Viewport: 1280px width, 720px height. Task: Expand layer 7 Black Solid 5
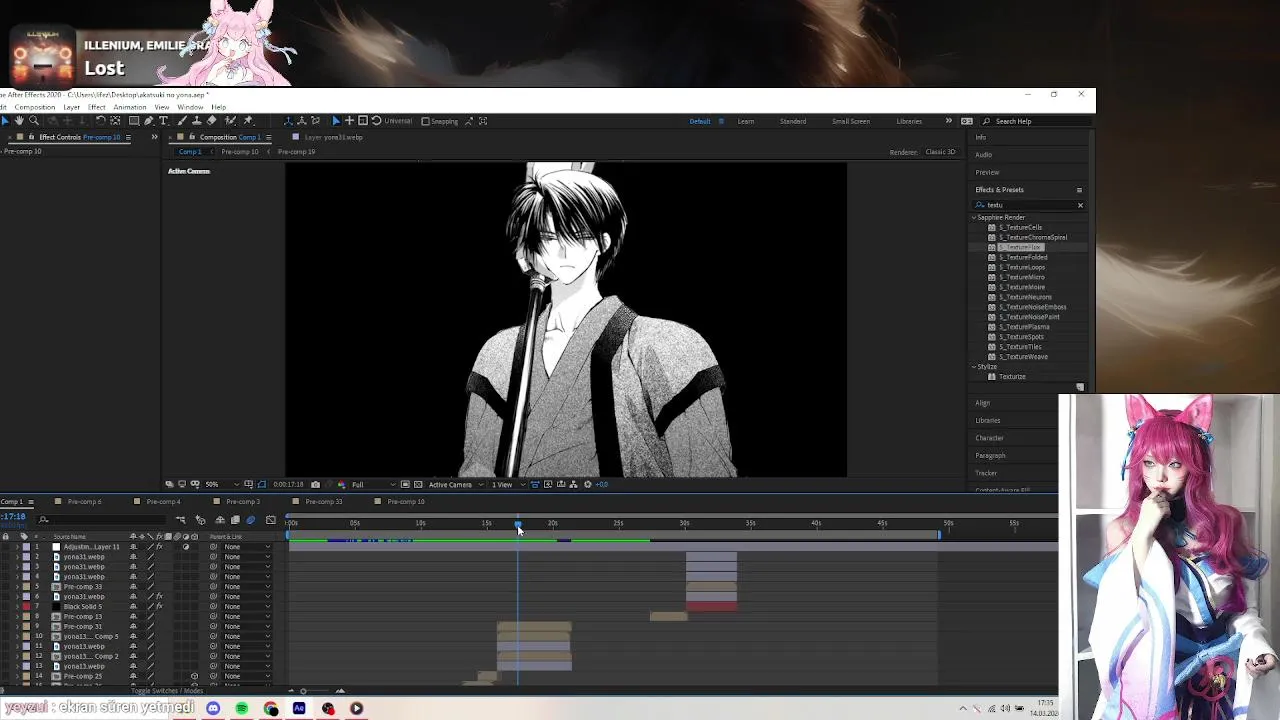[x=16, y=606]
